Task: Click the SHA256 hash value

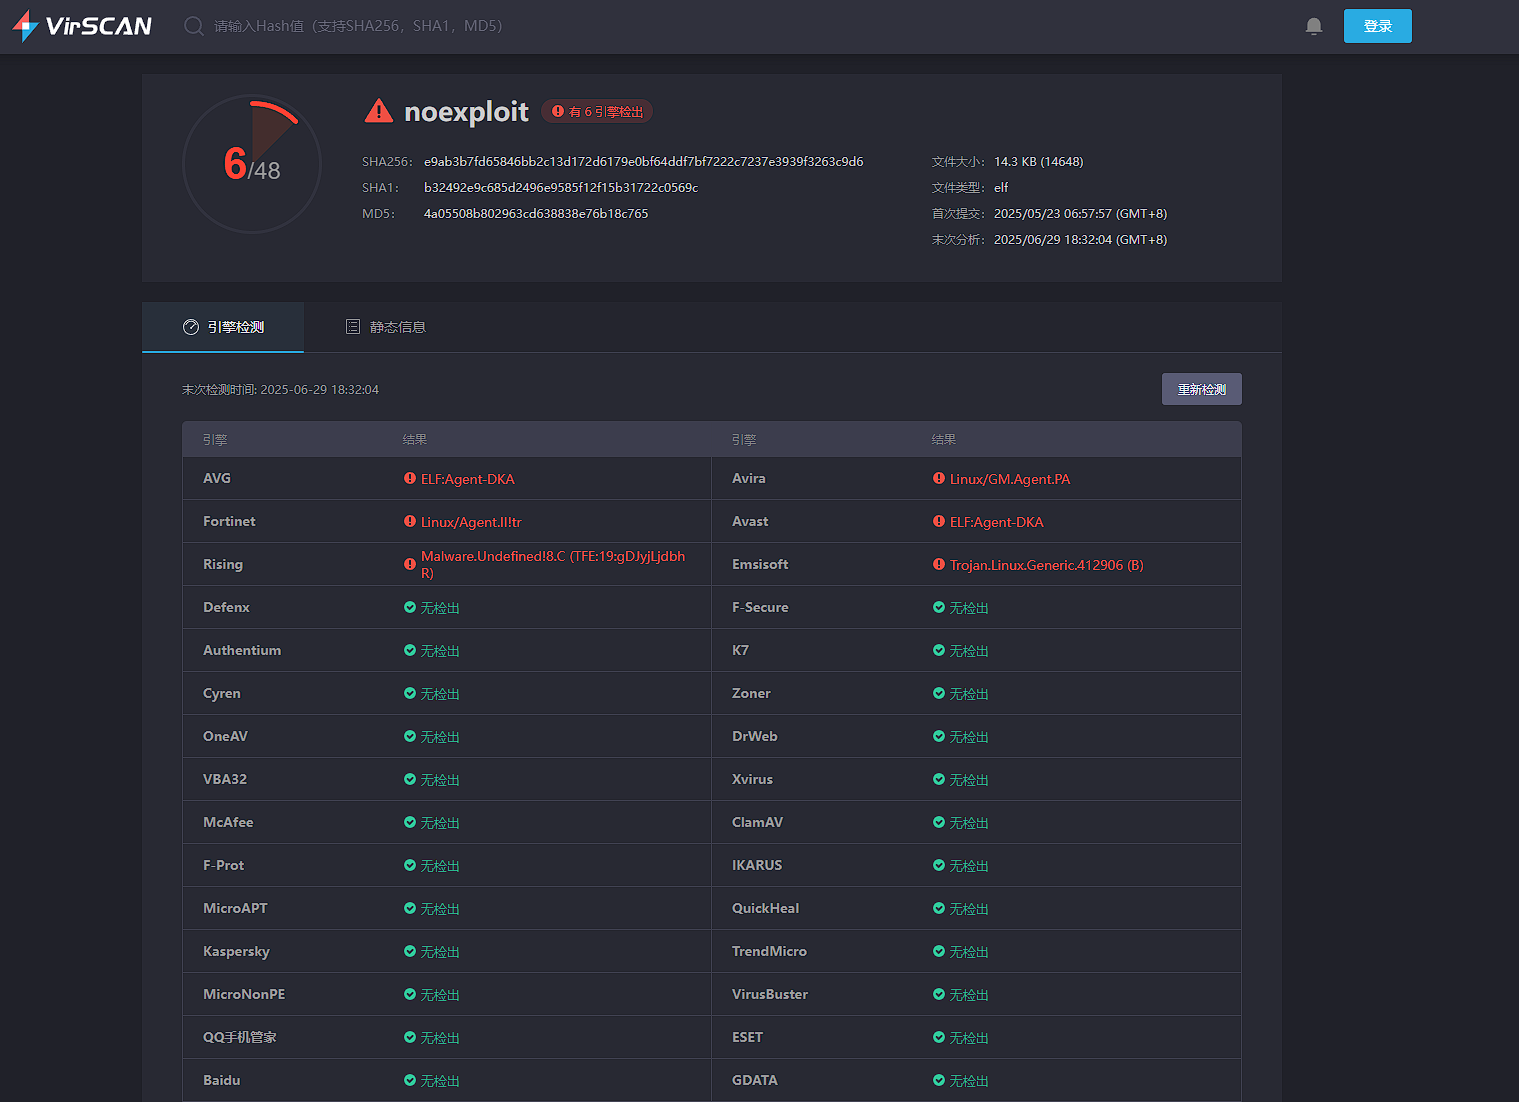Action: click(x=644, y=162)
